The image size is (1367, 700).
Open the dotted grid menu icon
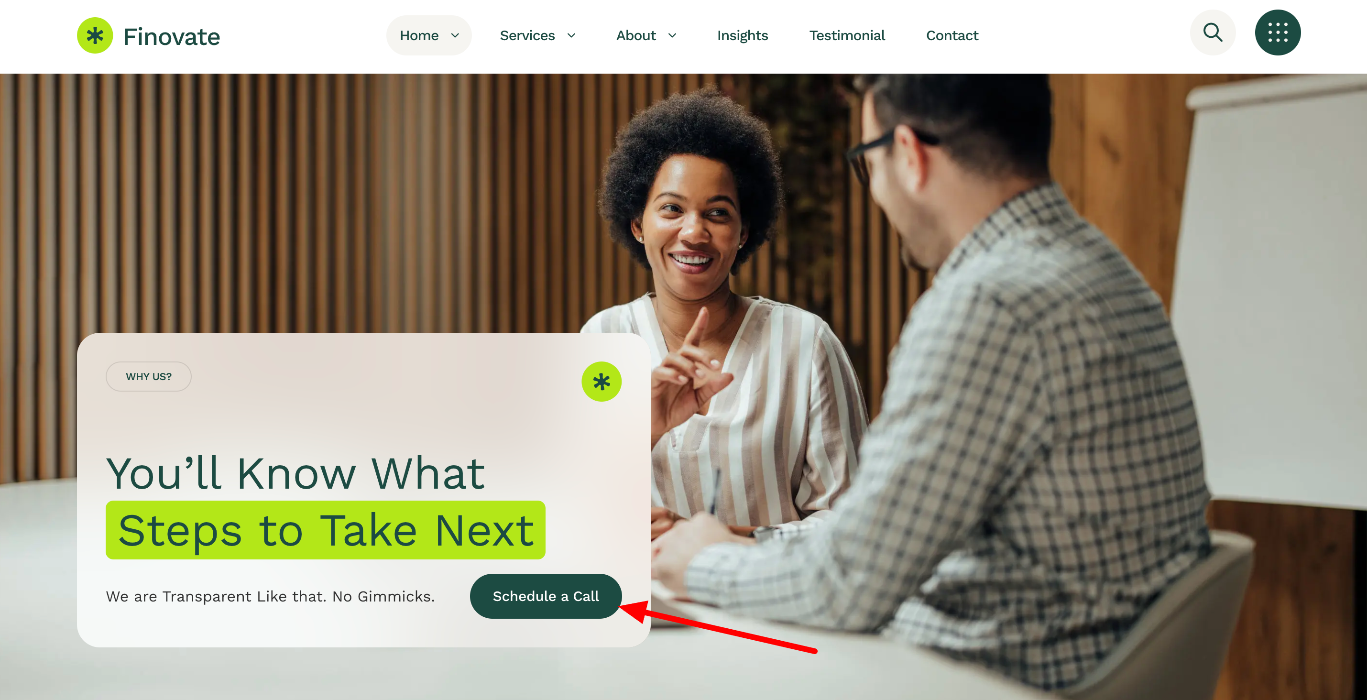tap(1278, 33)
